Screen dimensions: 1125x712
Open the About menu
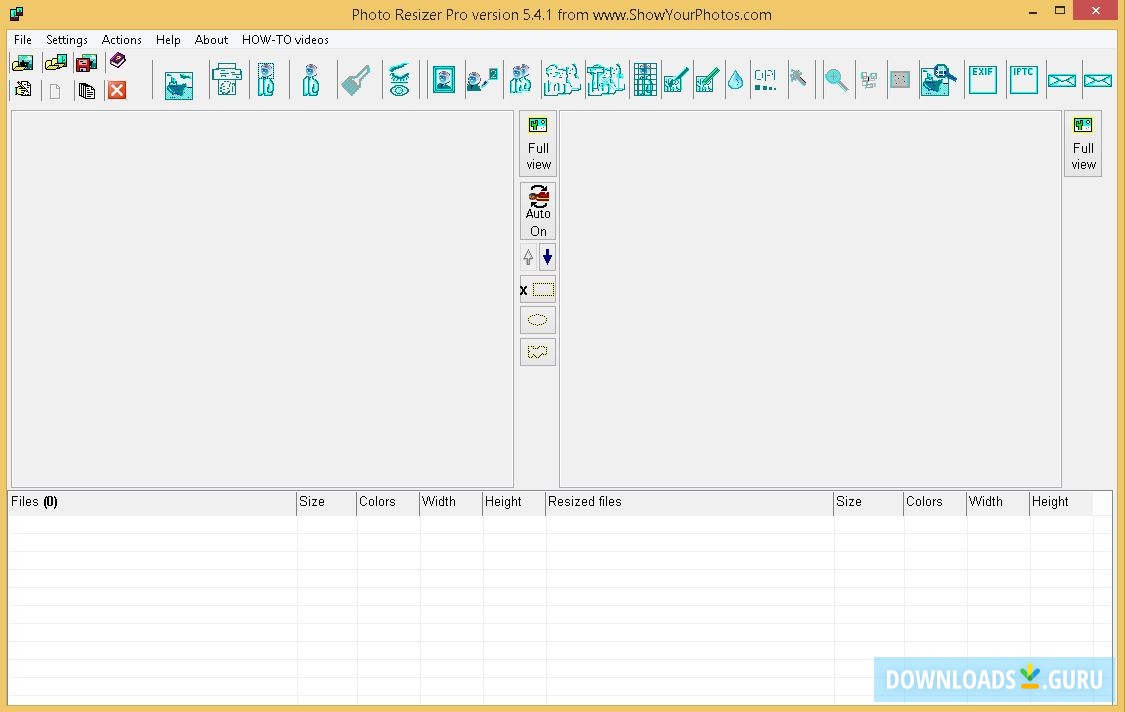click(211, 39)
